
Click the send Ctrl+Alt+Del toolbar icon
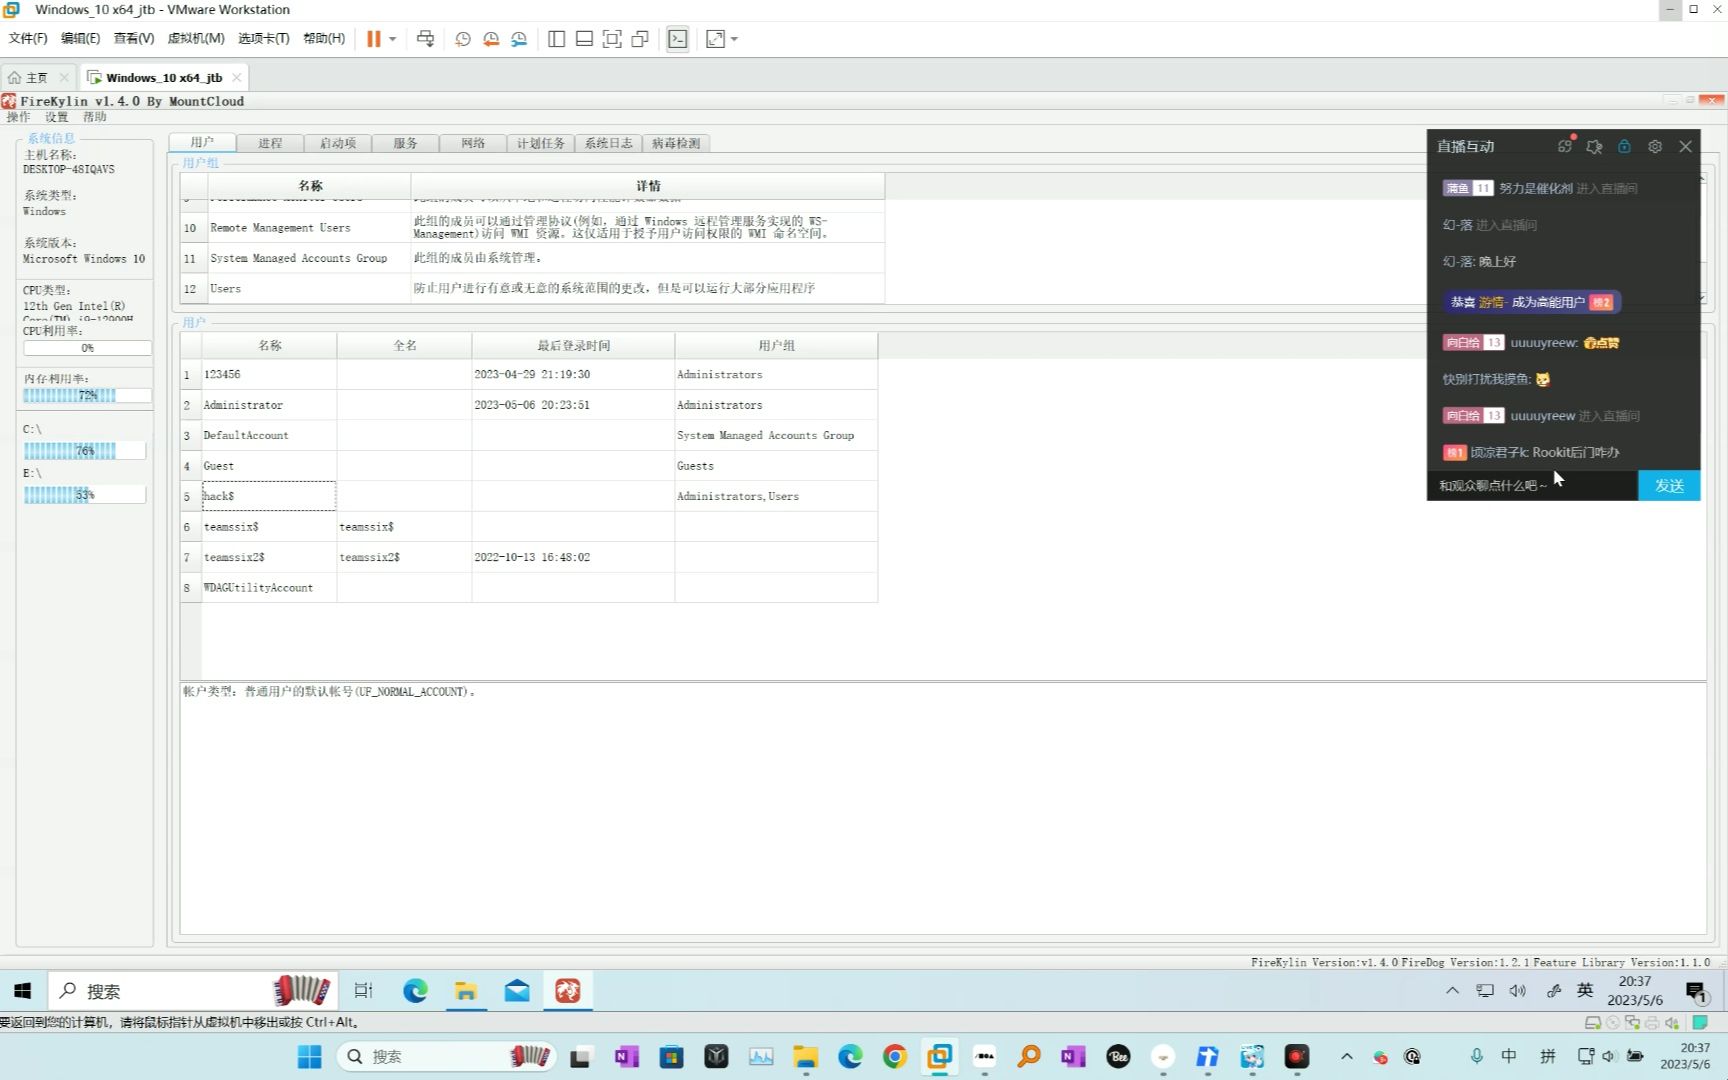pyautogui.click(x=426, y=39)
